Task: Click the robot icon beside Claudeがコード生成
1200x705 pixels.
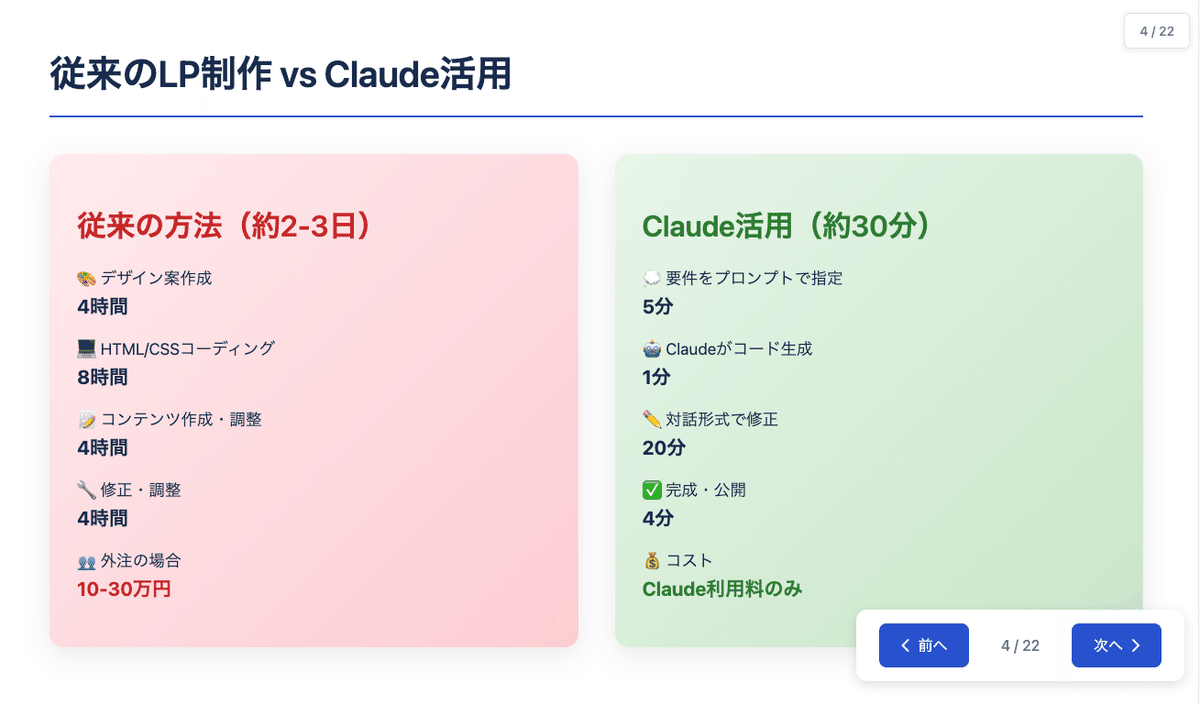Action: (652, 349)
